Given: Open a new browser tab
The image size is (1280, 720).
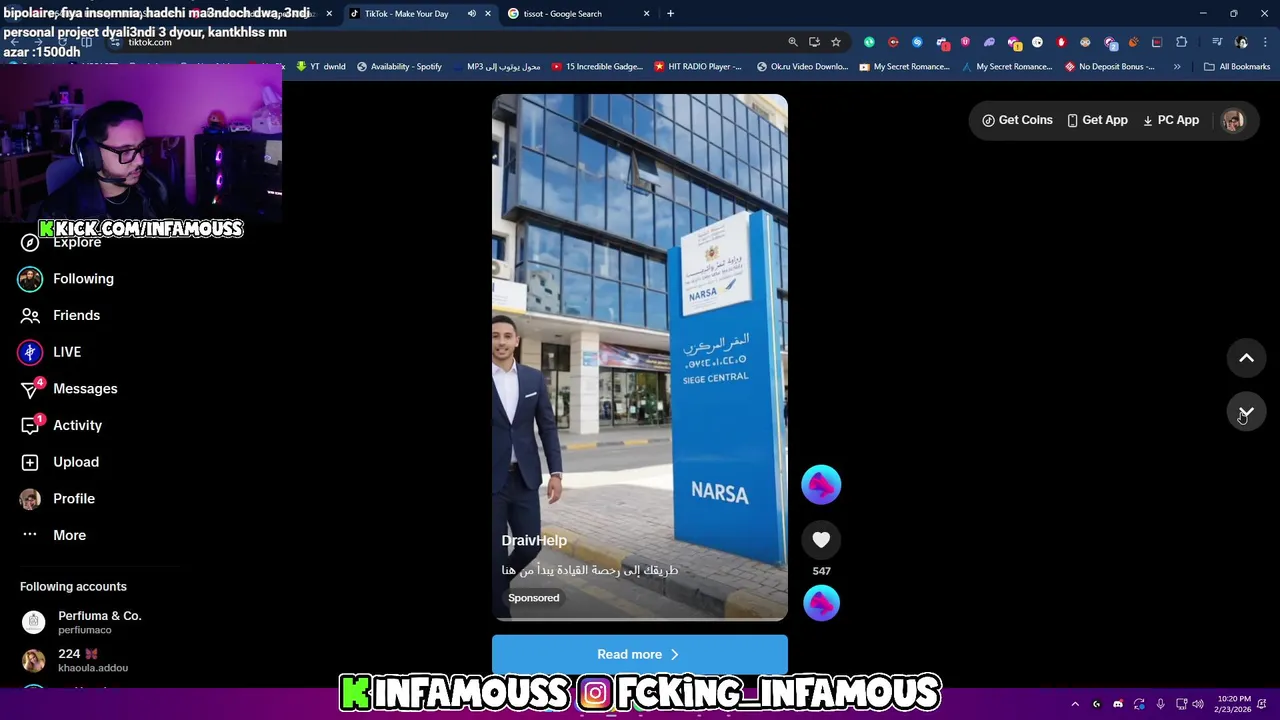Looking at the screenshot, I should coord(670,14).
